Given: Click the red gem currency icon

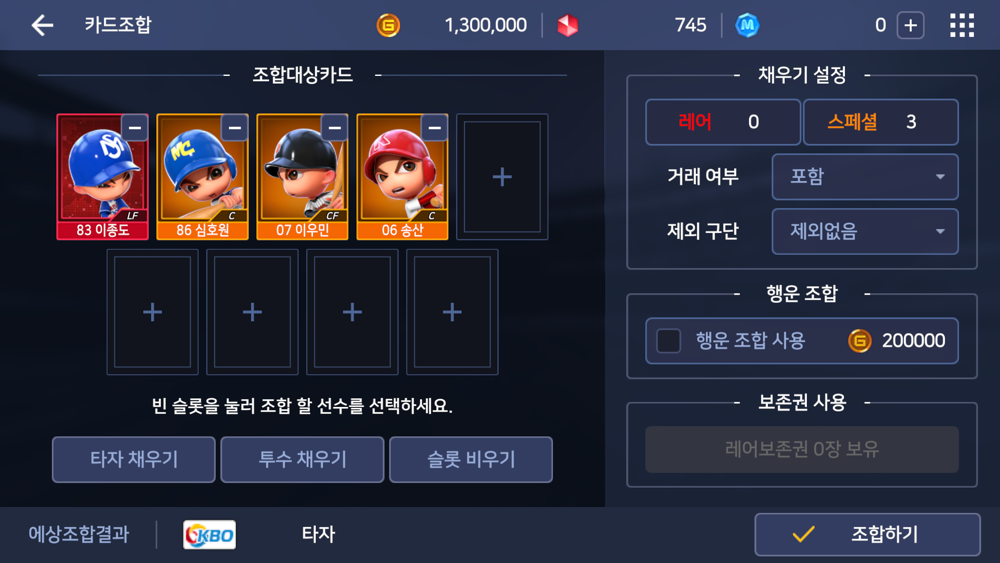Looking at the screenshot, I should tap(567, 26).
